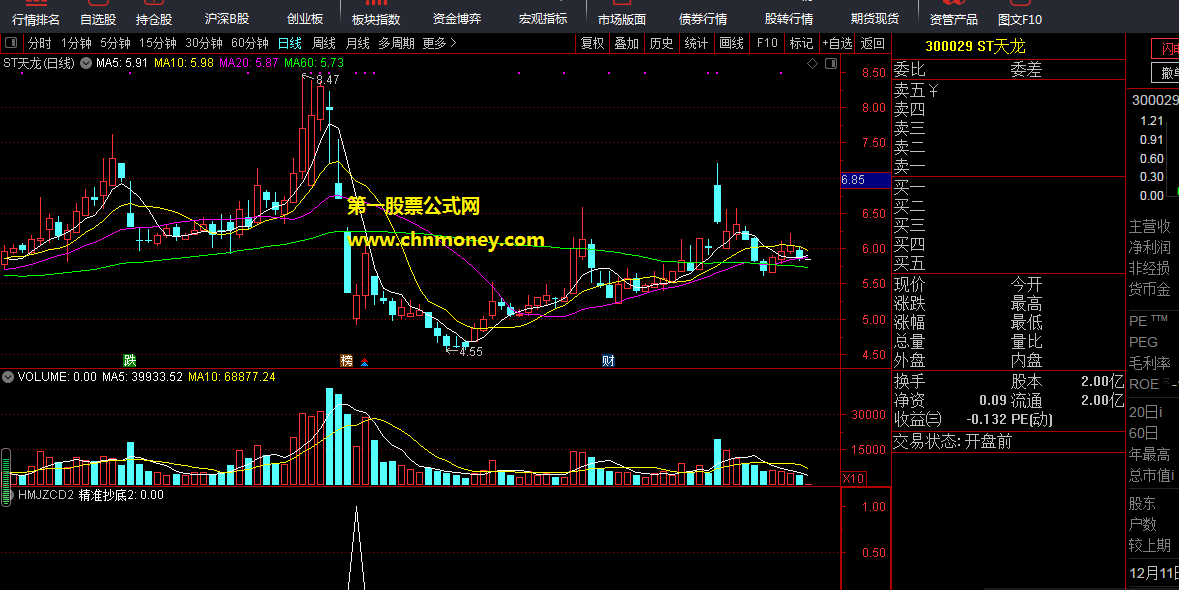Select the 日线 daily chart tab

pyautogui.click(x=289, y=44)
